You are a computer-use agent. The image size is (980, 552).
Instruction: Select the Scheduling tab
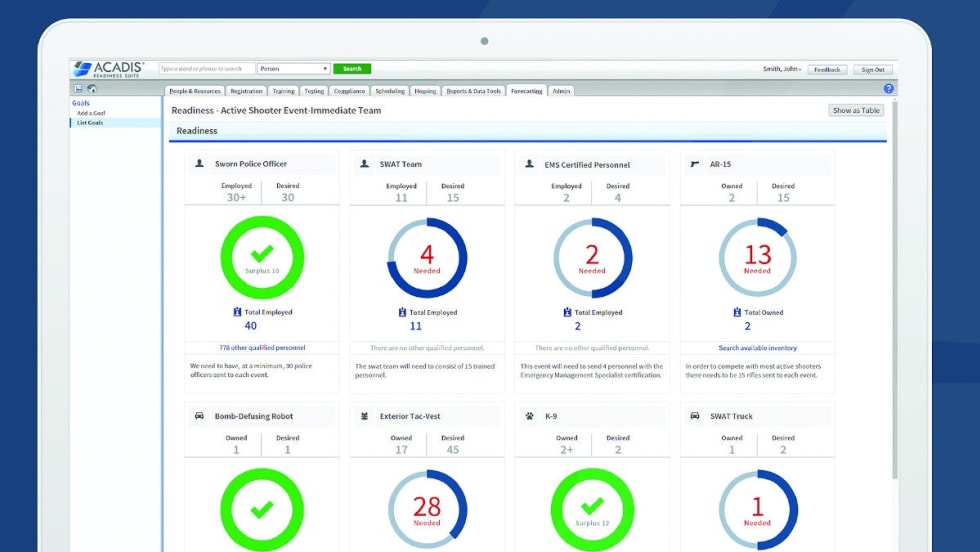(390, 91)
